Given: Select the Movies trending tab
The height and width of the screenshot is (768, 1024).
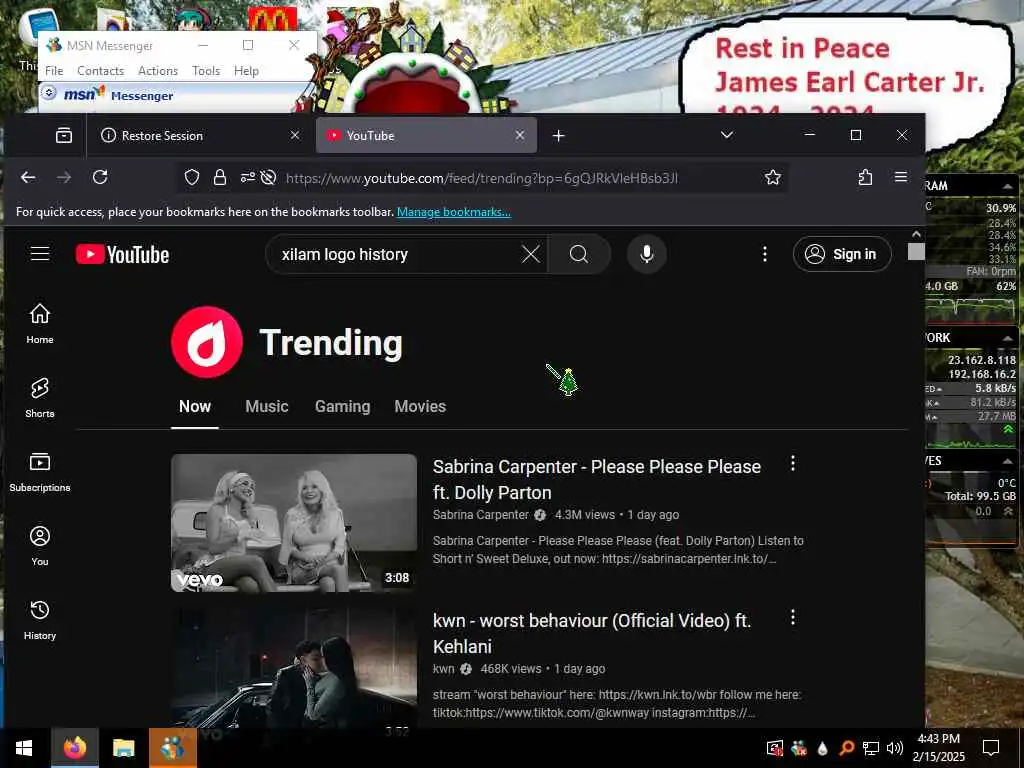Looking at the screenshot, I should [420, 406].
